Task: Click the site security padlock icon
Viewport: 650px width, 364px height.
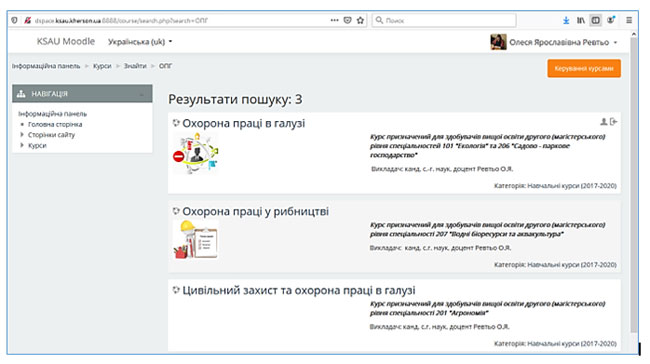Action: [x=27, y=20]
